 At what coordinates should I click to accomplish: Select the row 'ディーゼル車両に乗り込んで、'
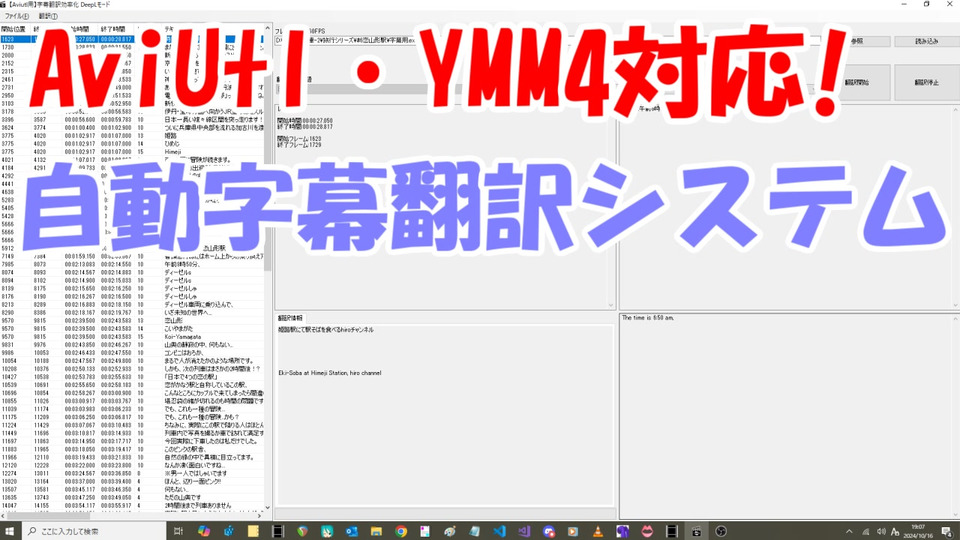click(x=132, y=304)
